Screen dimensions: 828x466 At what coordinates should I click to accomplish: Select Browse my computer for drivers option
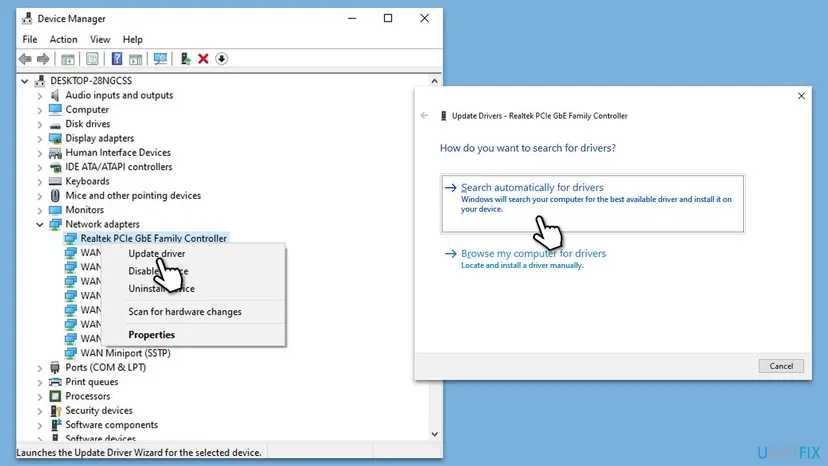point(533,258)
